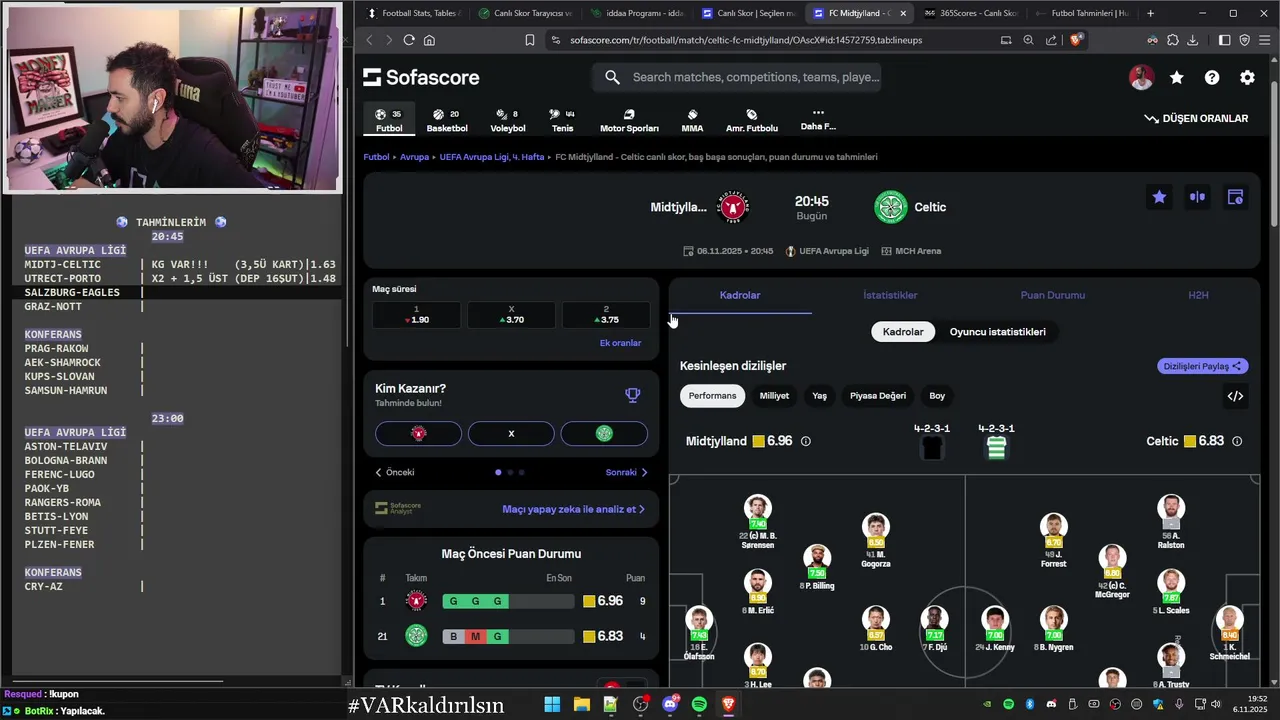The image size is (1280, 720).
Task: Open Sofascore settings gear
Action: pos(1247,77)
